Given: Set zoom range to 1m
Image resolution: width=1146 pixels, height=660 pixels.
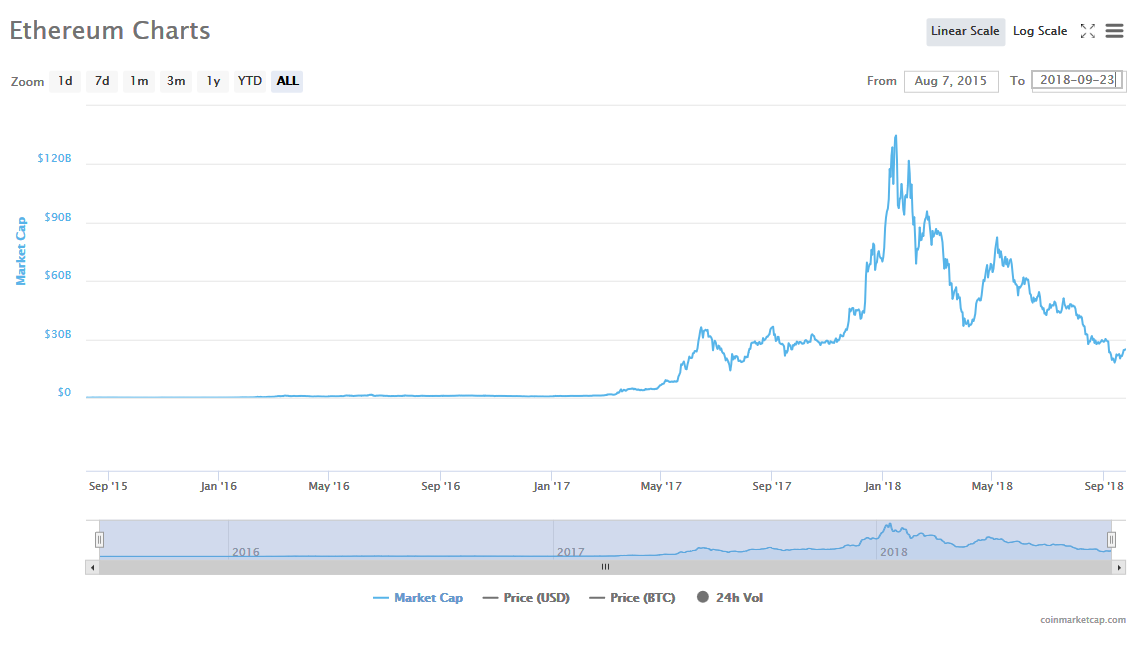Looking at the screenshot, I should coord(139,81).
